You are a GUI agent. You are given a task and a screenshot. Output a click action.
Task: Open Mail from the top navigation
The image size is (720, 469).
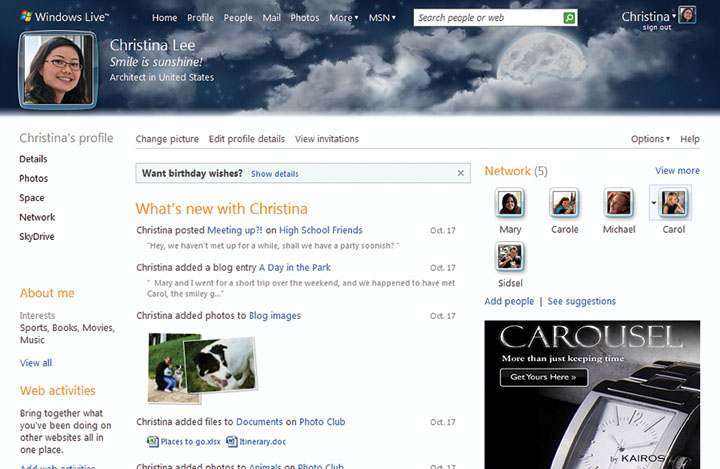tap(271, 18)
